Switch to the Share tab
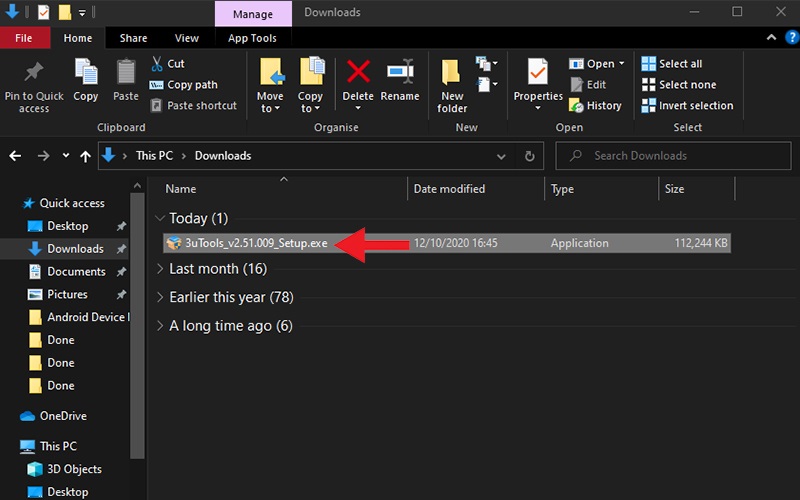 click(x=133, y=38)
